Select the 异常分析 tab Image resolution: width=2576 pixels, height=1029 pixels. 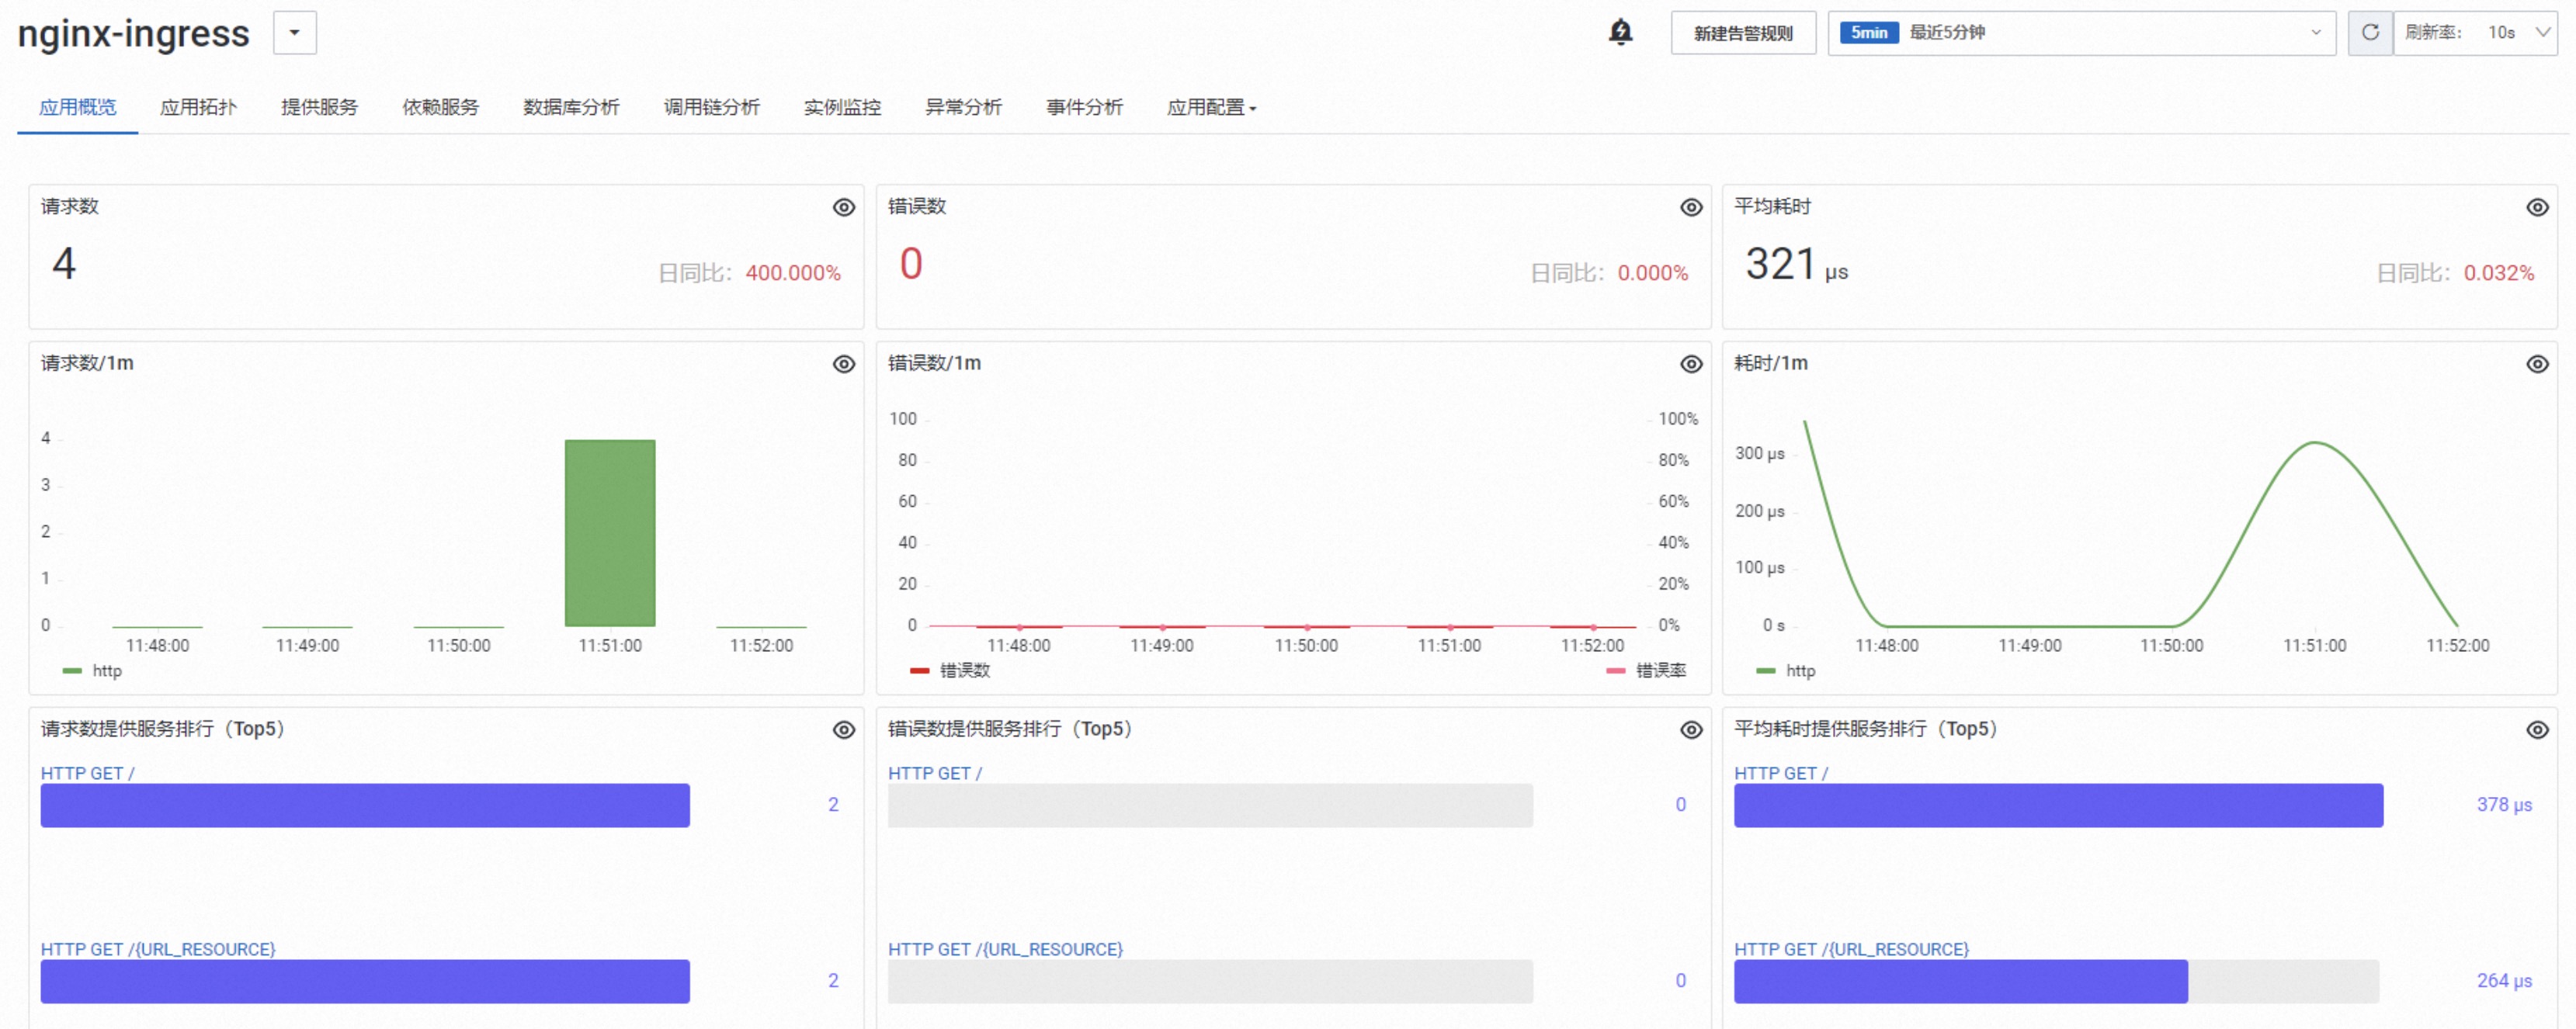click(963, 107)
